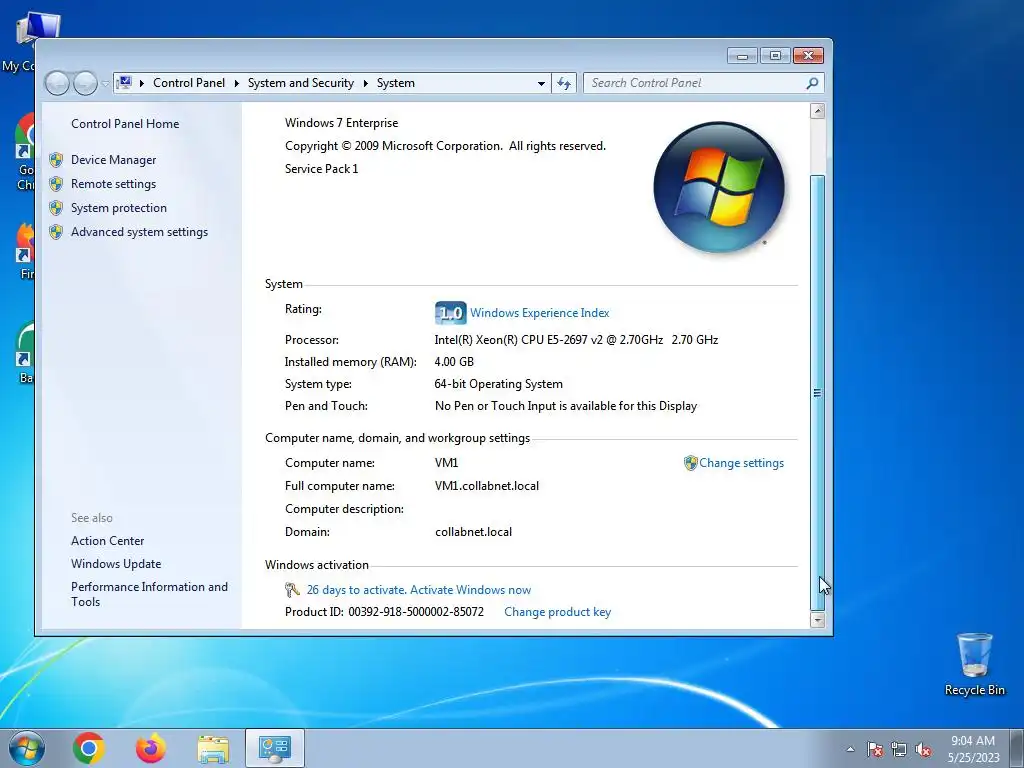Expand the arrow before Control Panel breadcrumb
Viewport: 1024px width, 768px height.
pyautogui.click(x=142, y=83)
